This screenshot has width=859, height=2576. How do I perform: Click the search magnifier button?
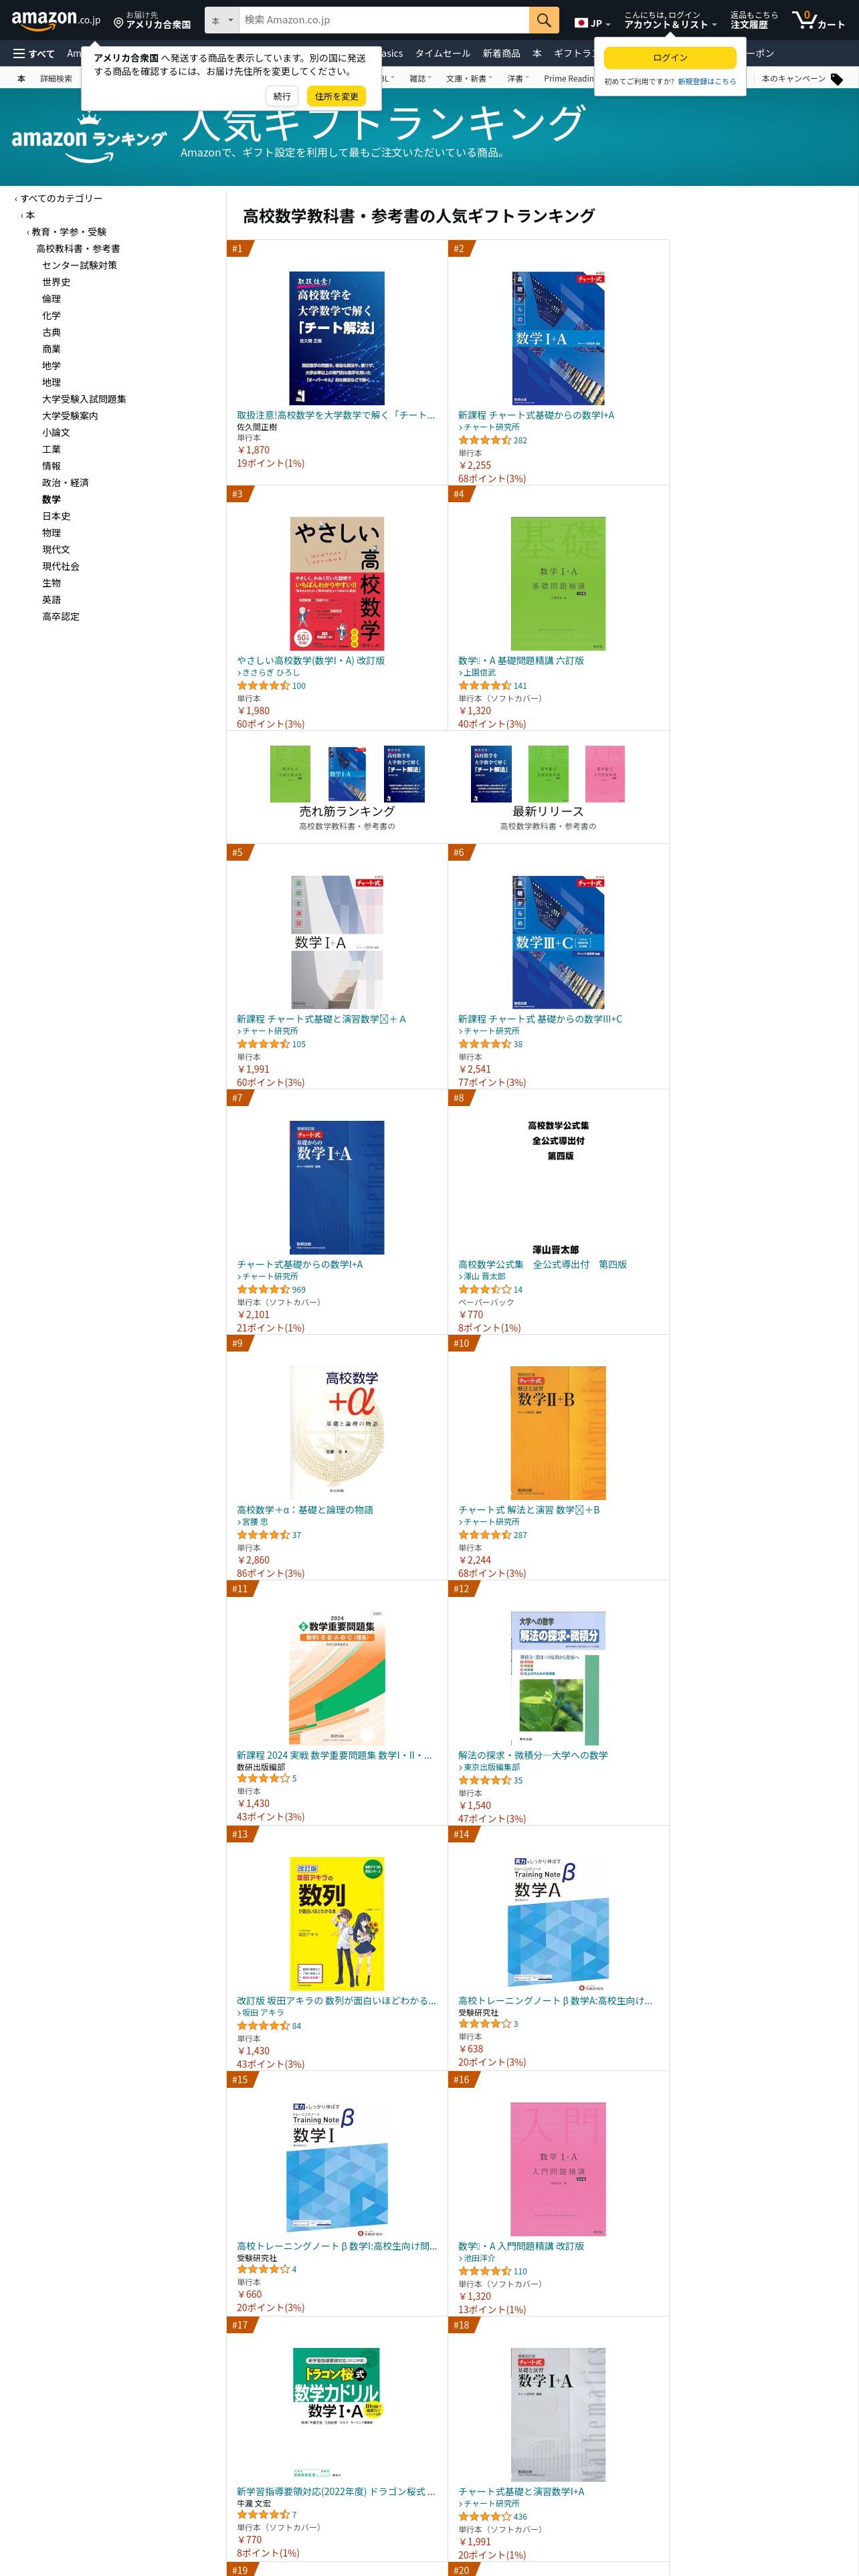click(x=543, y=20)
